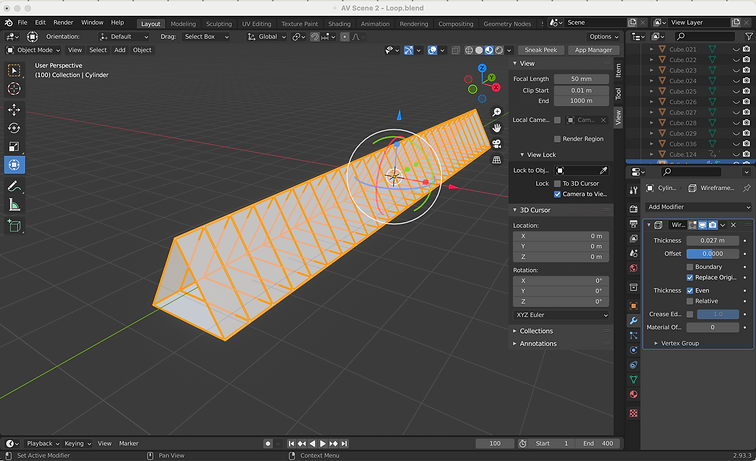Expand the Collections panel
The image size is (756, 461).
[x=536, y=331]
